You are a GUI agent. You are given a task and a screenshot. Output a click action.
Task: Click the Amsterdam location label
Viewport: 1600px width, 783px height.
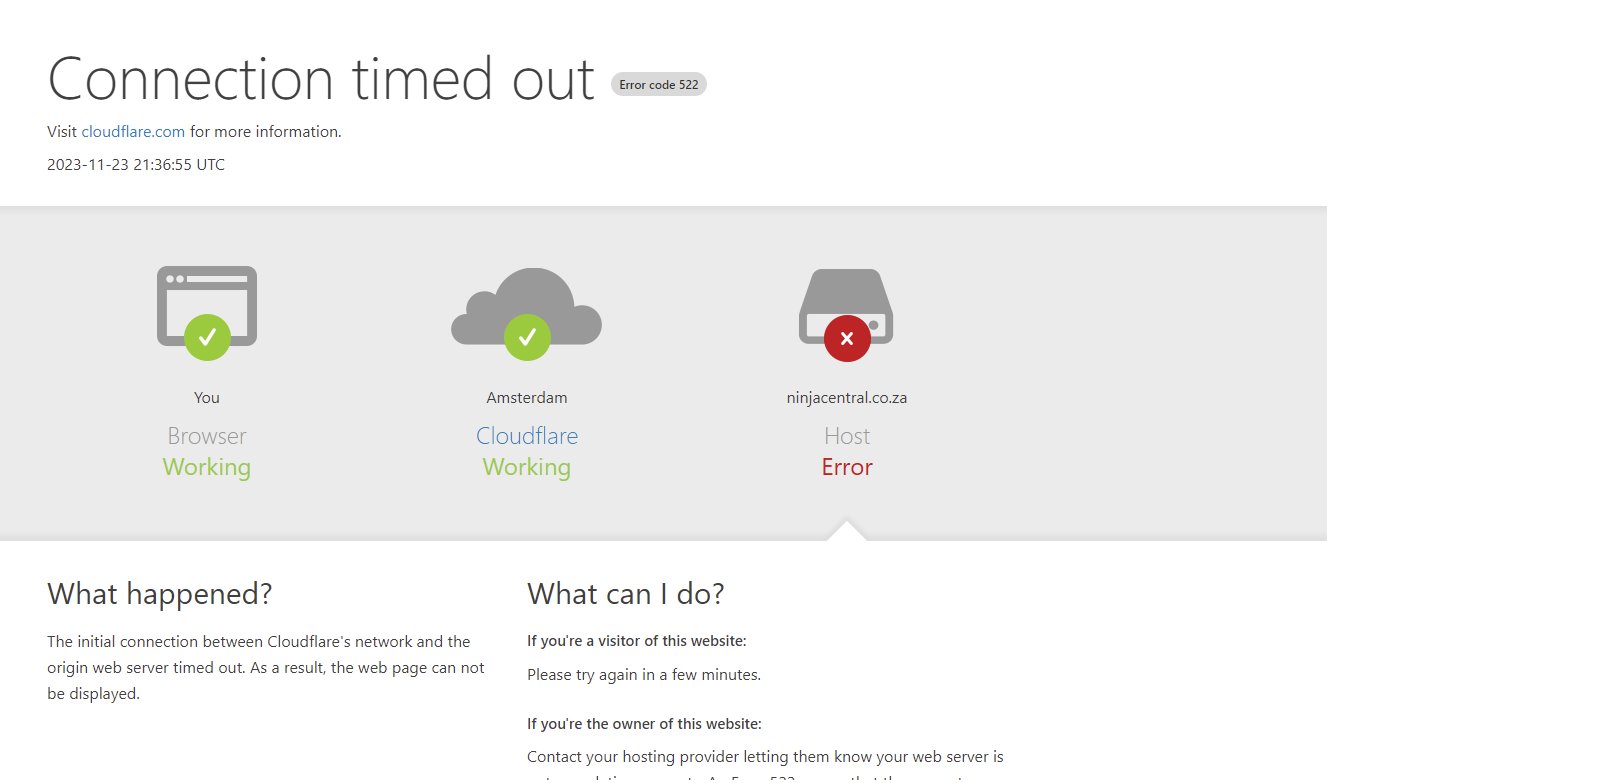click(527, 398)
